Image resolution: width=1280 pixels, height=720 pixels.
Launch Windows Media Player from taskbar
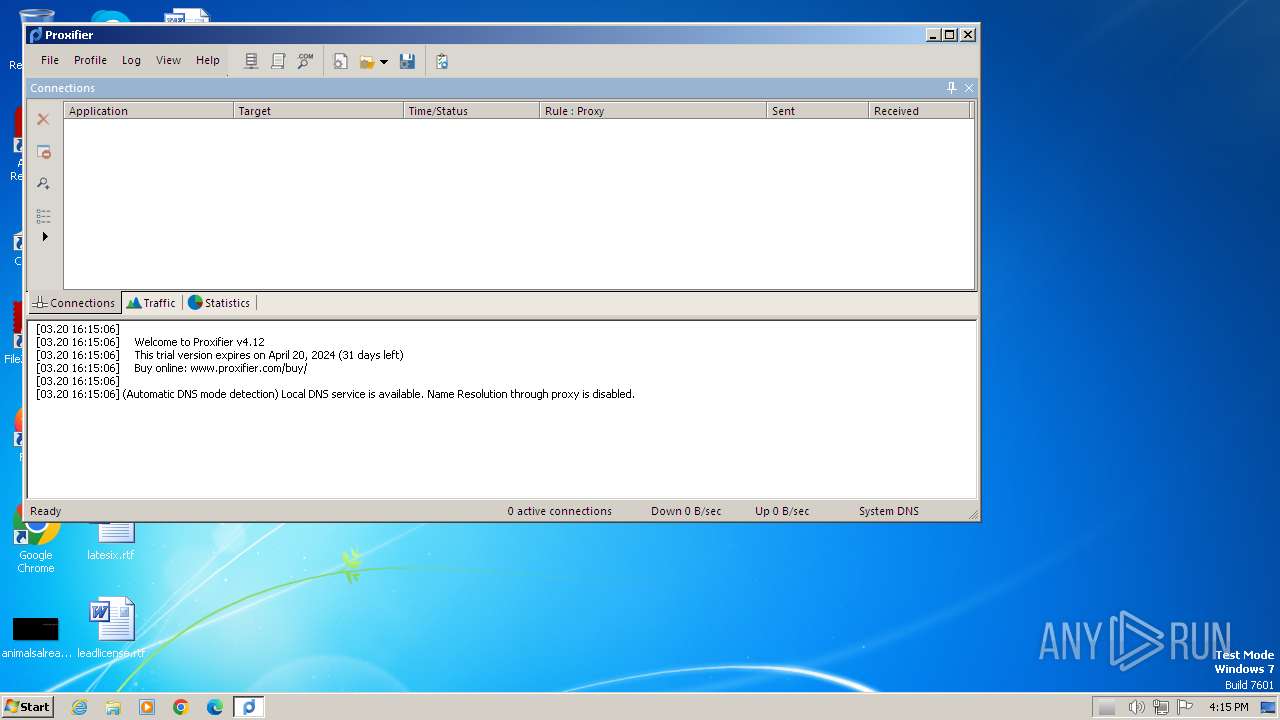(x=147, y=707)
